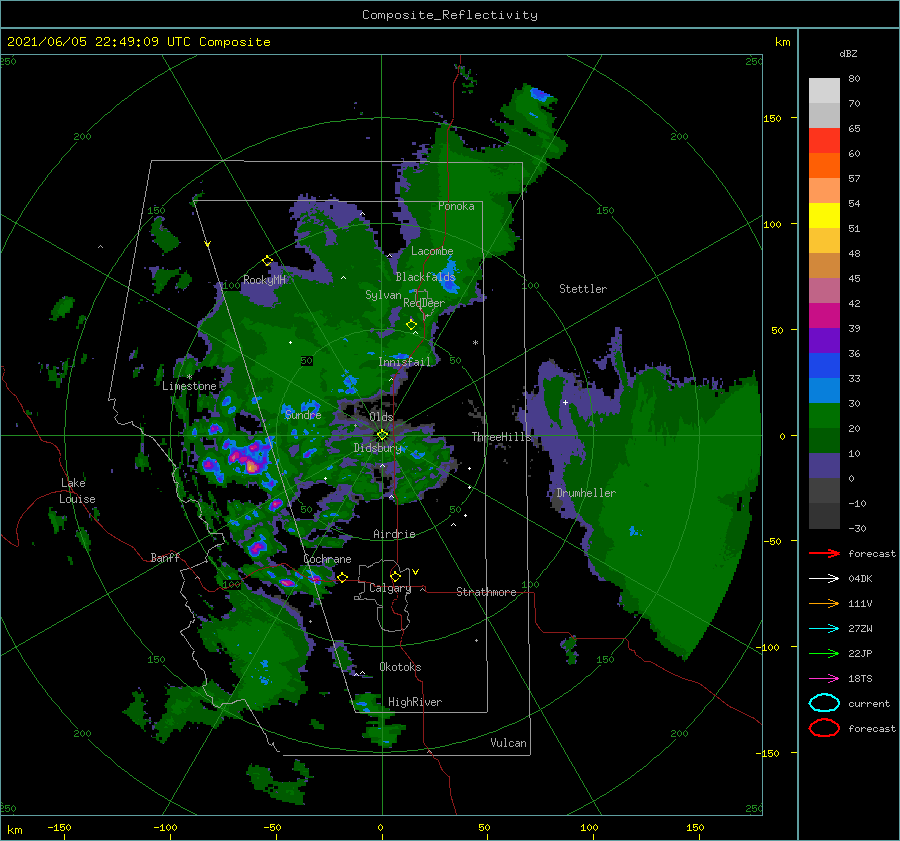Select the Limestone label
The width and height of the screenshot is (900, 841).
189,386
